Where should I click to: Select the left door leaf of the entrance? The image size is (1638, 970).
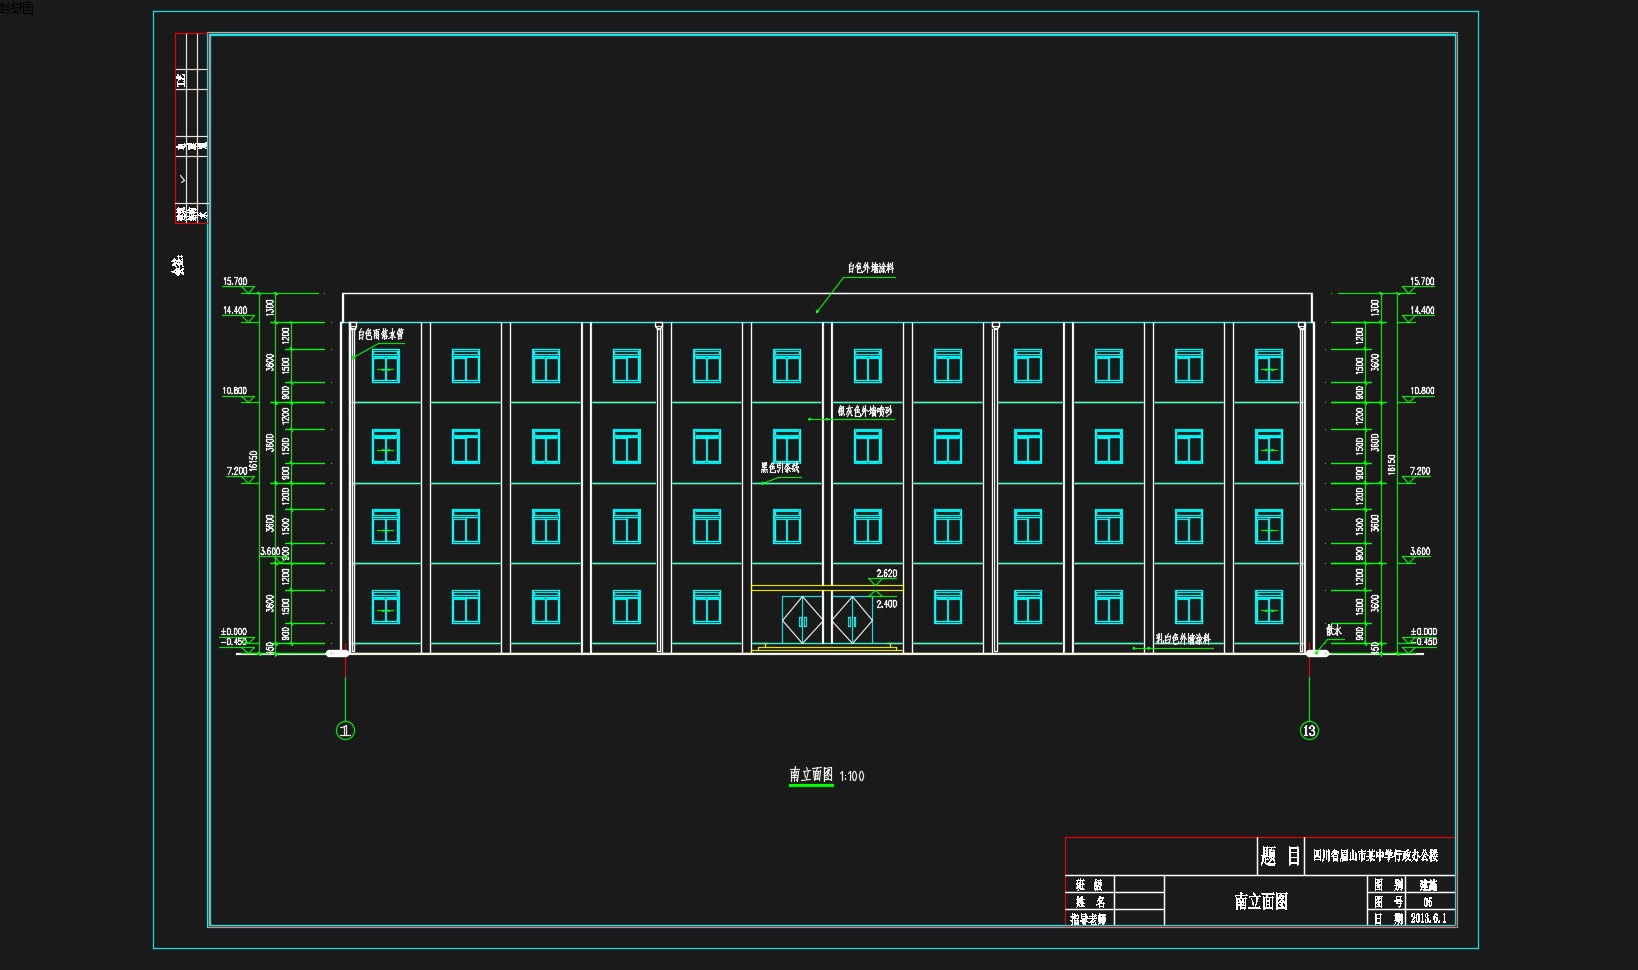[x=802, y=621]
